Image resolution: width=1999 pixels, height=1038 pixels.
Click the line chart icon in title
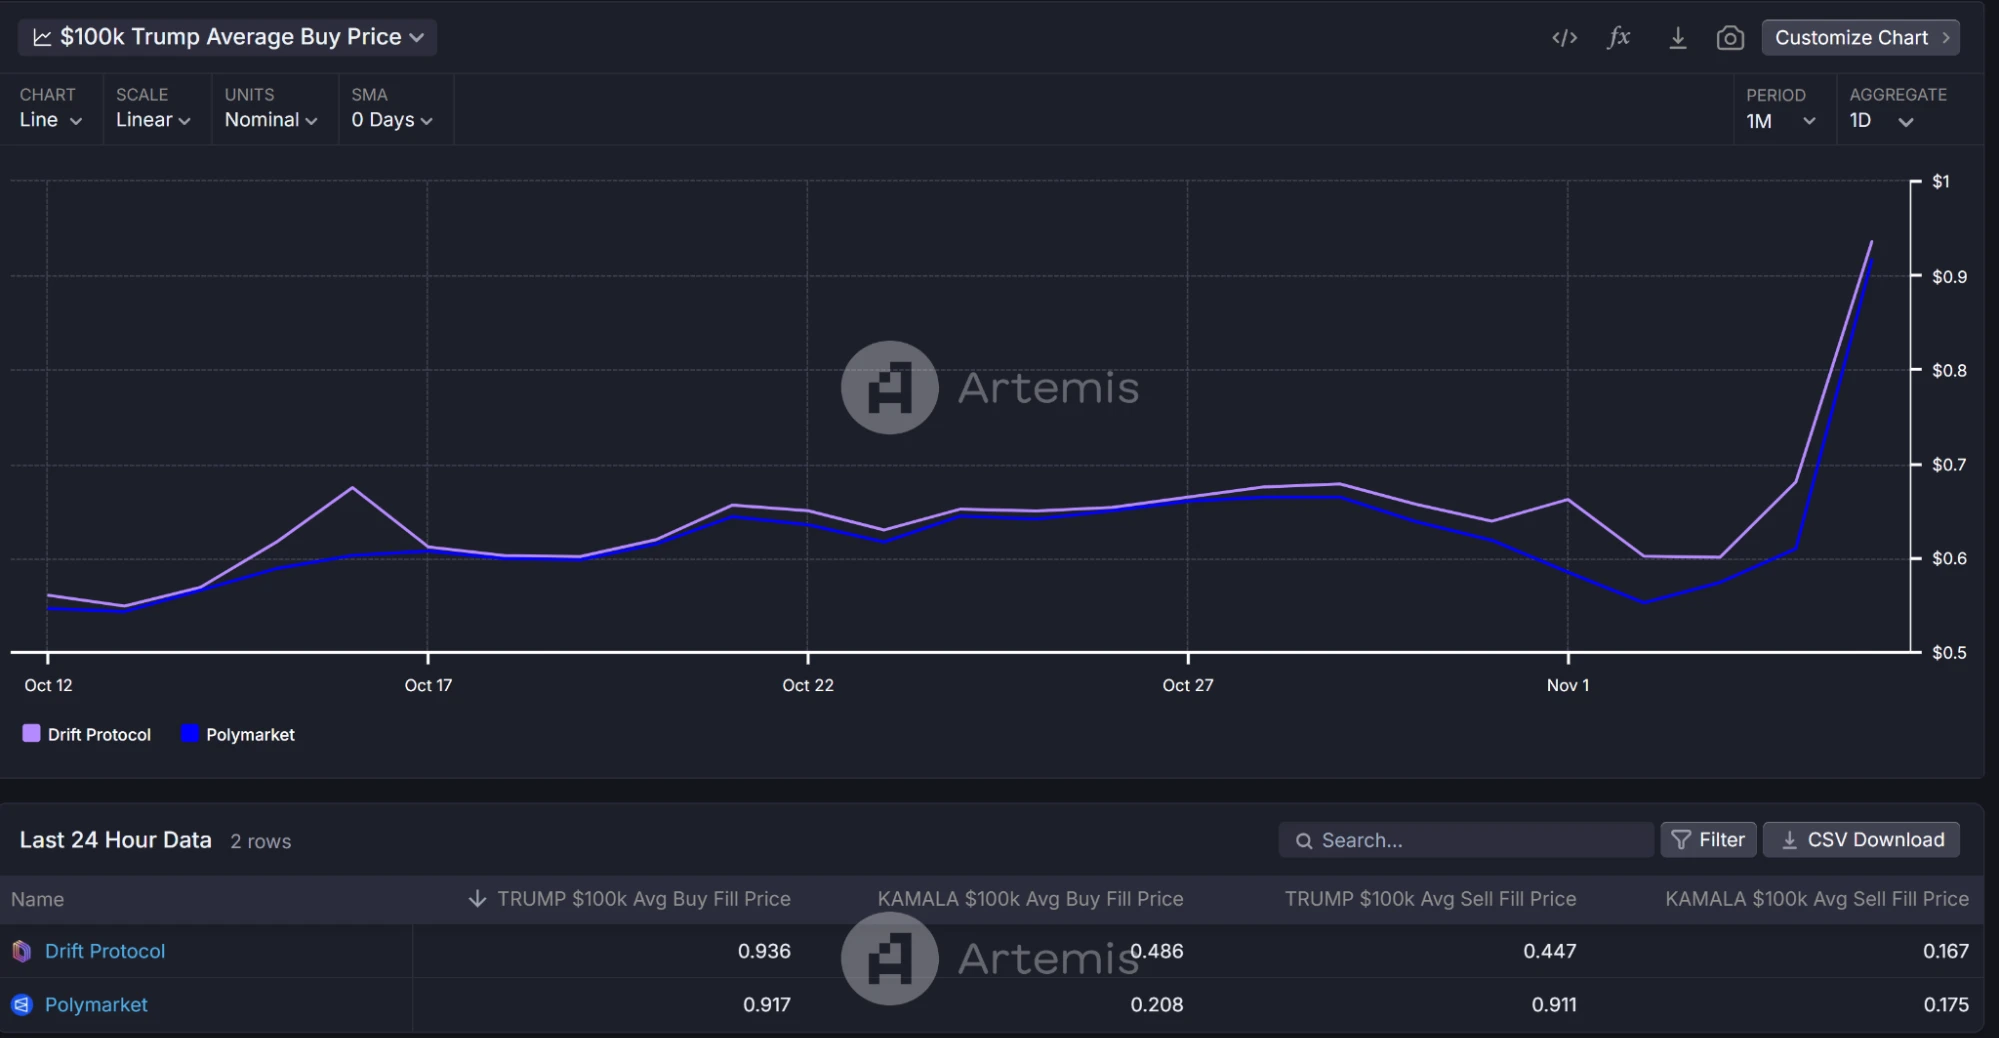pyautogui.click(x=42, y=37)
